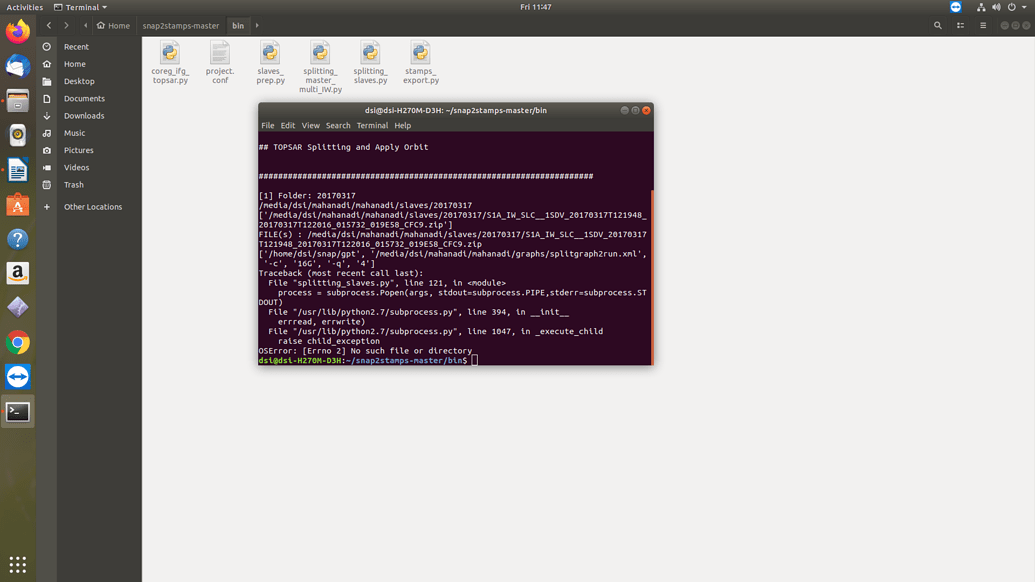Open Other Locations in sidebar
The width and height of the screenshot is (1035, 582).
coord(92,207)
